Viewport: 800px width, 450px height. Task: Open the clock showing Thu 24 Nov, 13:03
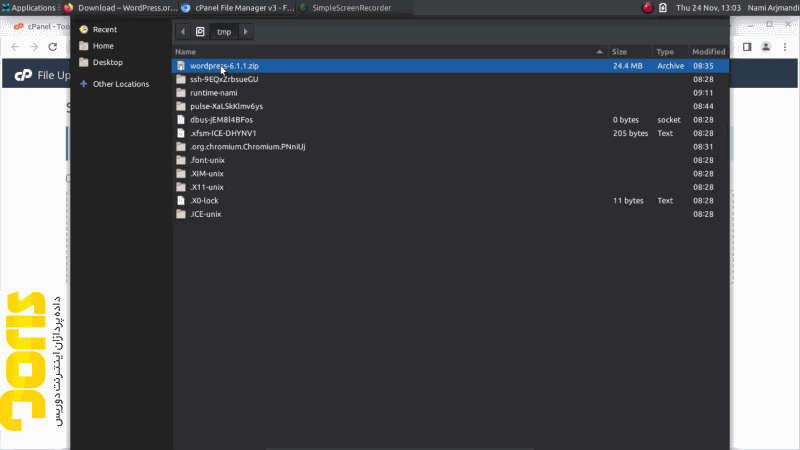pos(708,8)
